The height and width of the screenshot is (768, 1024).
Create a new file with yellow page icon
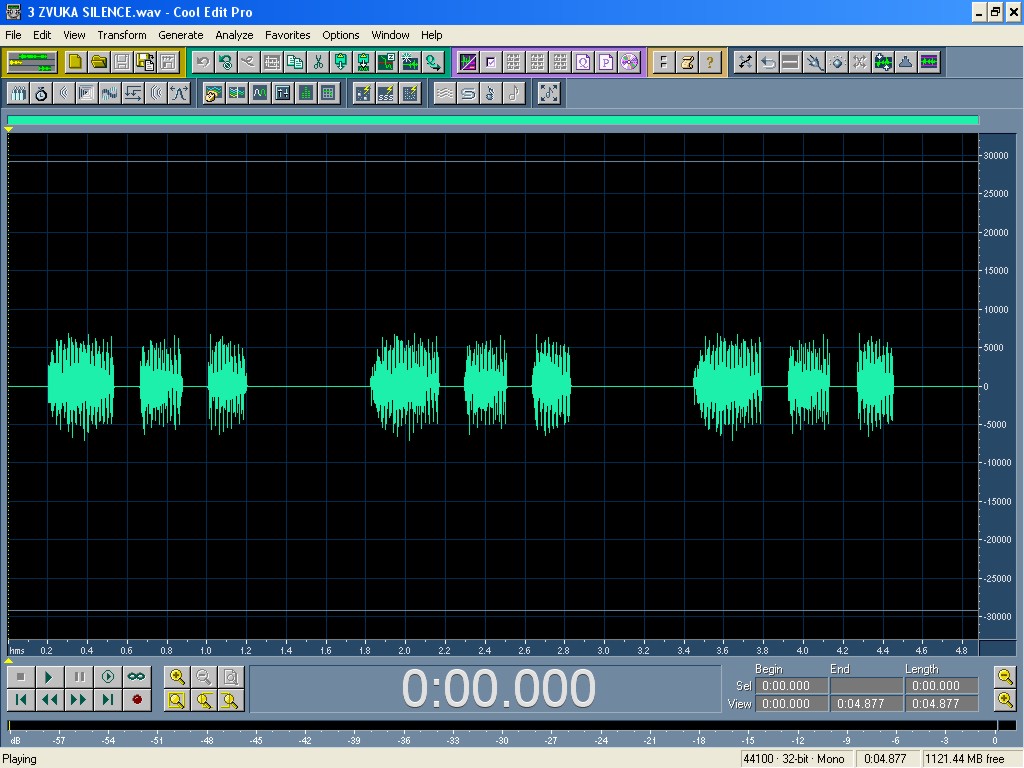coord(75,62)
